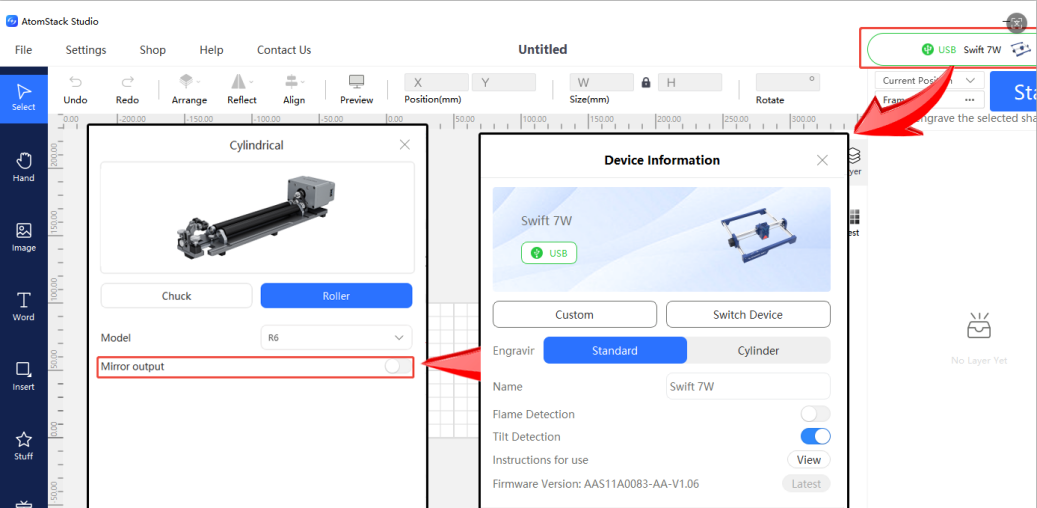1037x508 pixels.
Task: Open the Current Position dropdown
Action: tap(930, 80)
